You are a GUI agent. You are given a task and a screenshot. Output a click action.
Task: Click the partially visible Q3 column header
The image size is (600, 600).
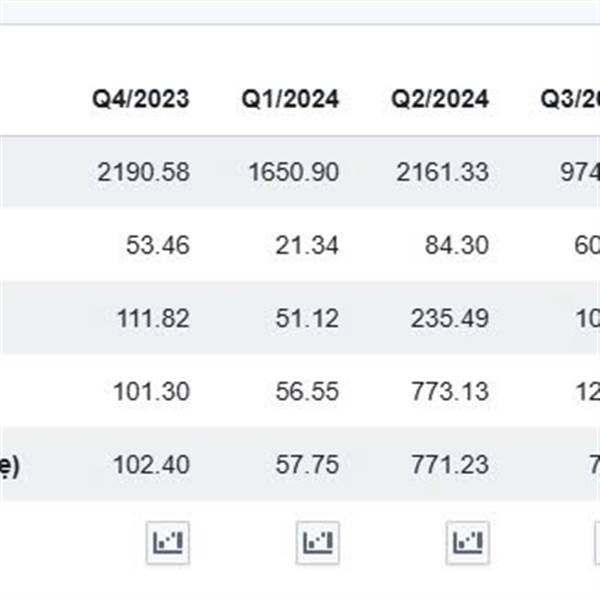pyautogui.click(x=570, y=99)
